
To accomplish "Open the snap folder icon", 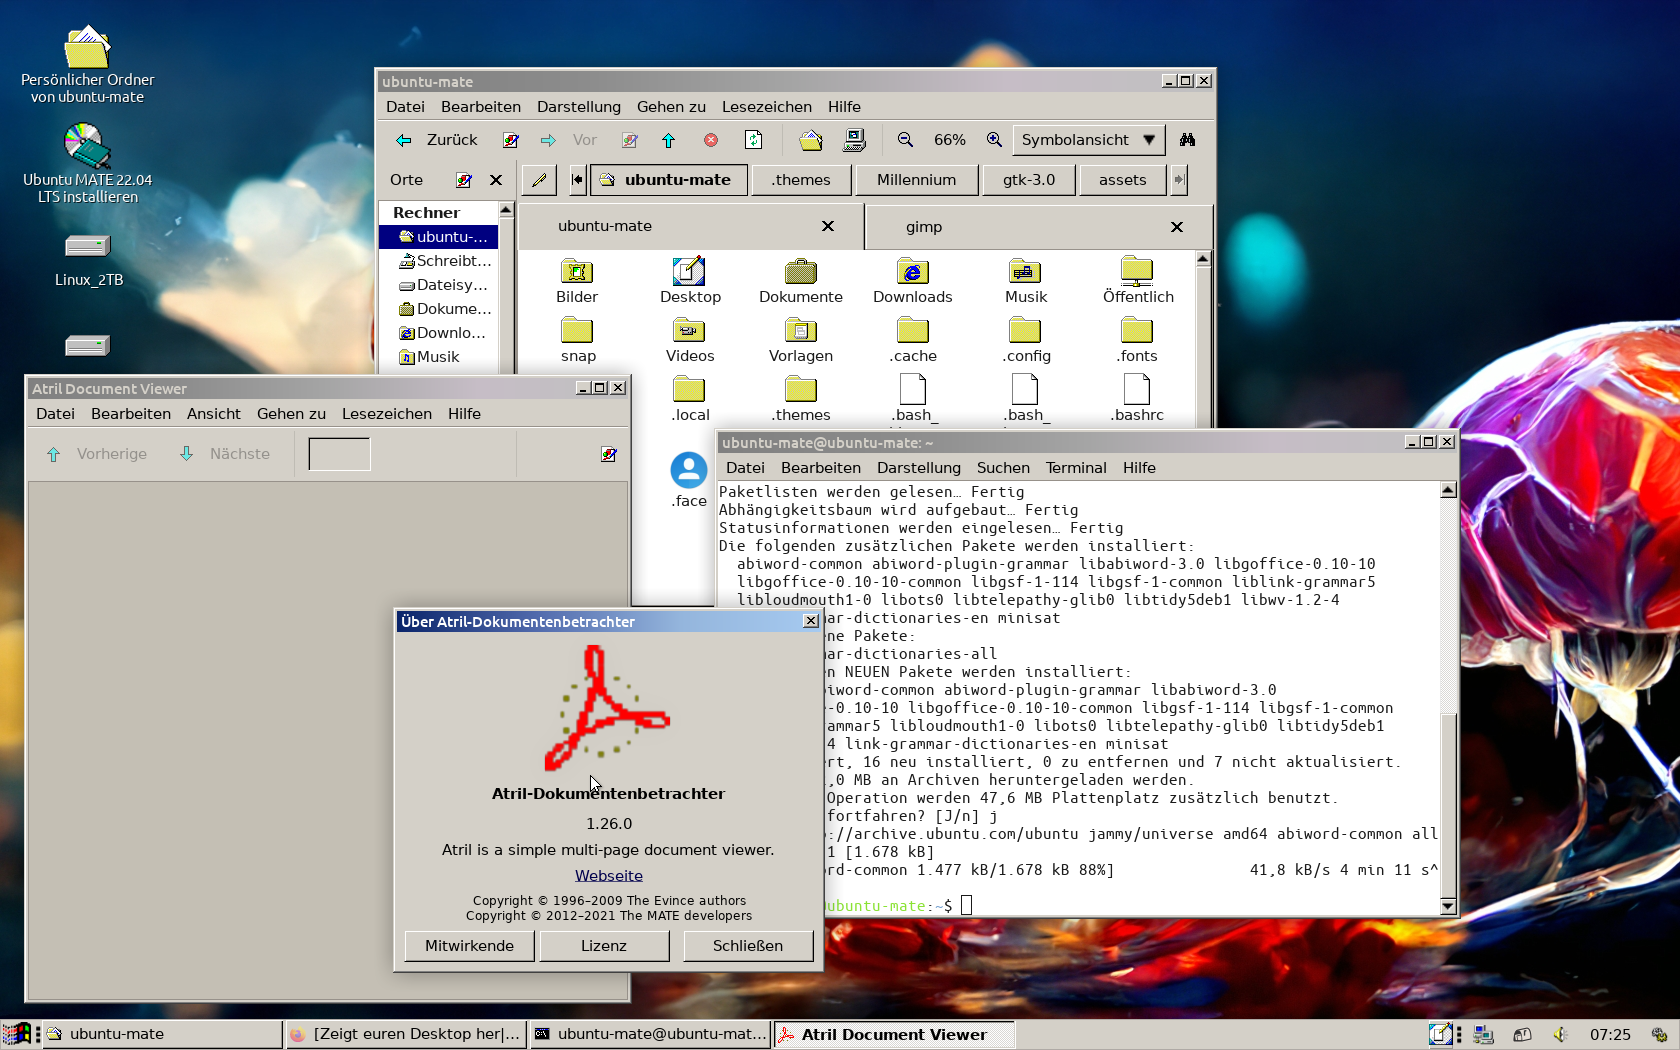I will click(577, 330).
